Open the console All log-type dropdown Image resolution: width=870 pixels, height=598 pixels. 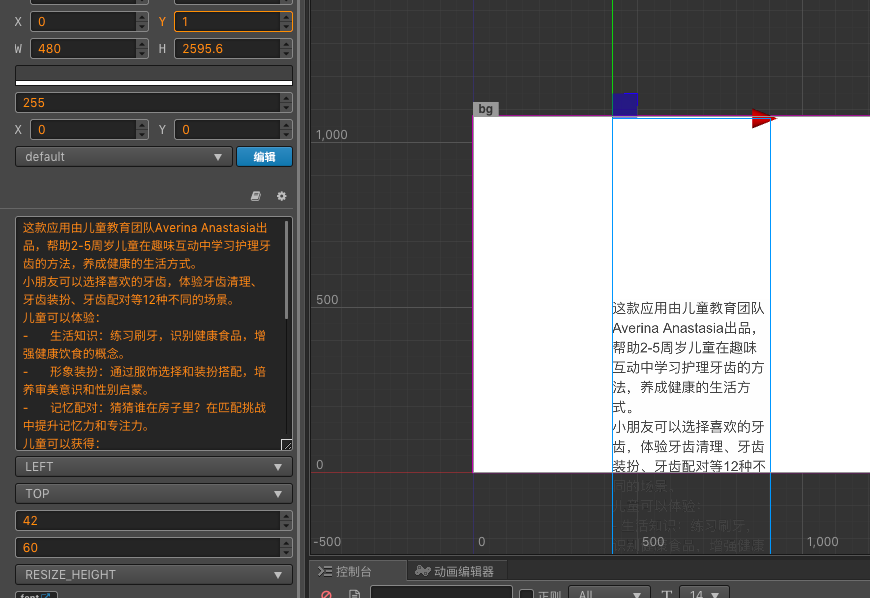click(x=609, y=594)
